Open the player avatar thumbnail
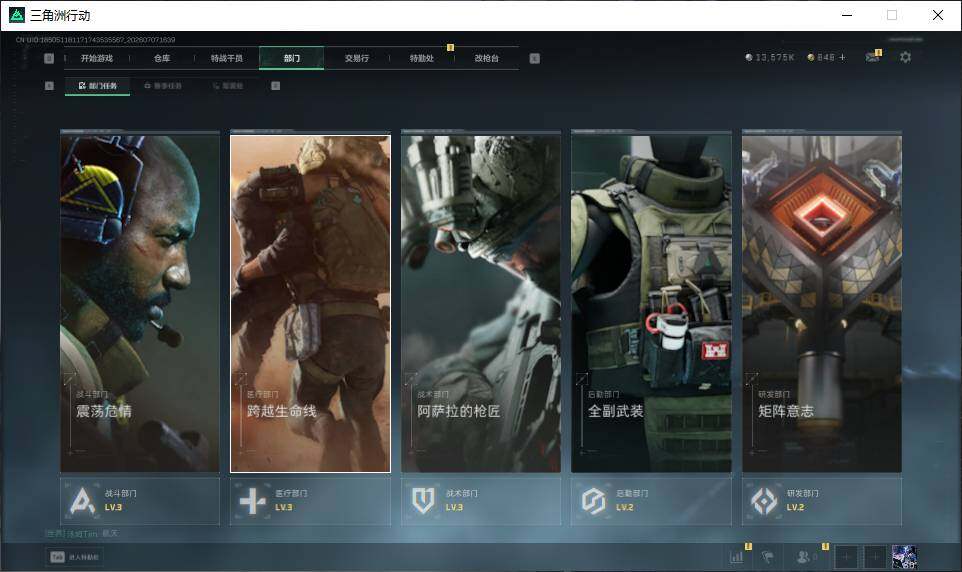Image resolution: width=962 pixels, height=572 pixels. pos(904,557)
